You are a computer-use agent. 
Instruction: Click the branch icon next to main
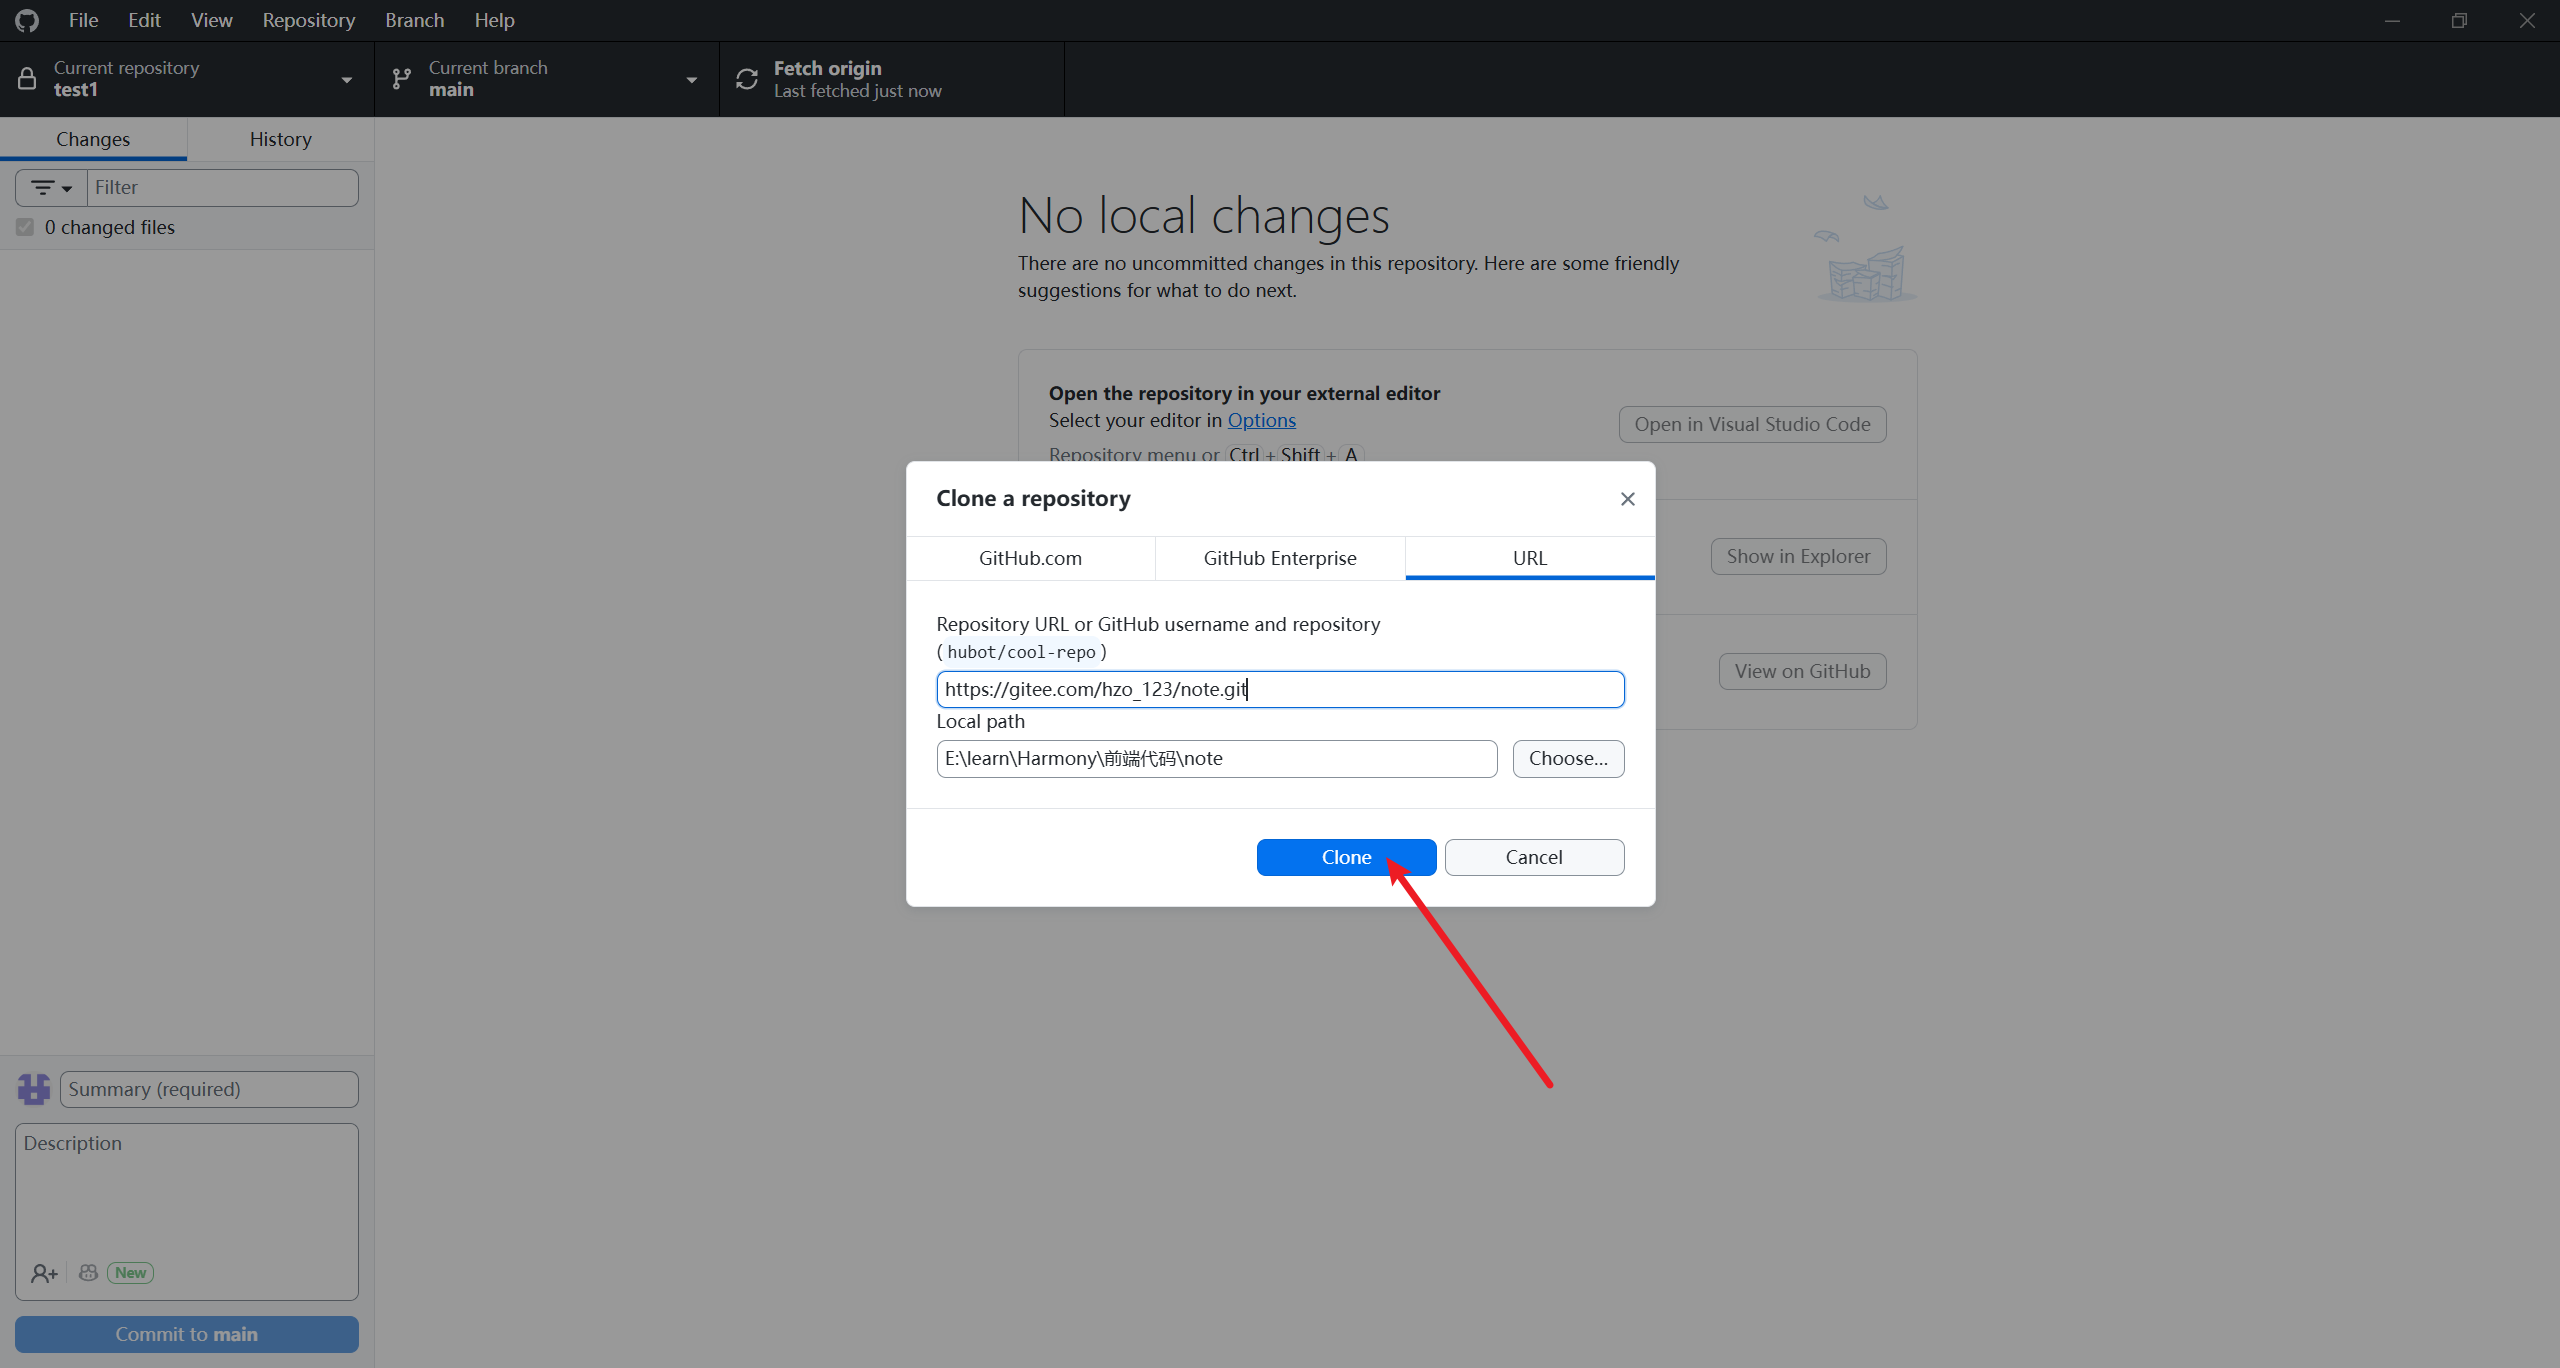[x=402, y=79]
